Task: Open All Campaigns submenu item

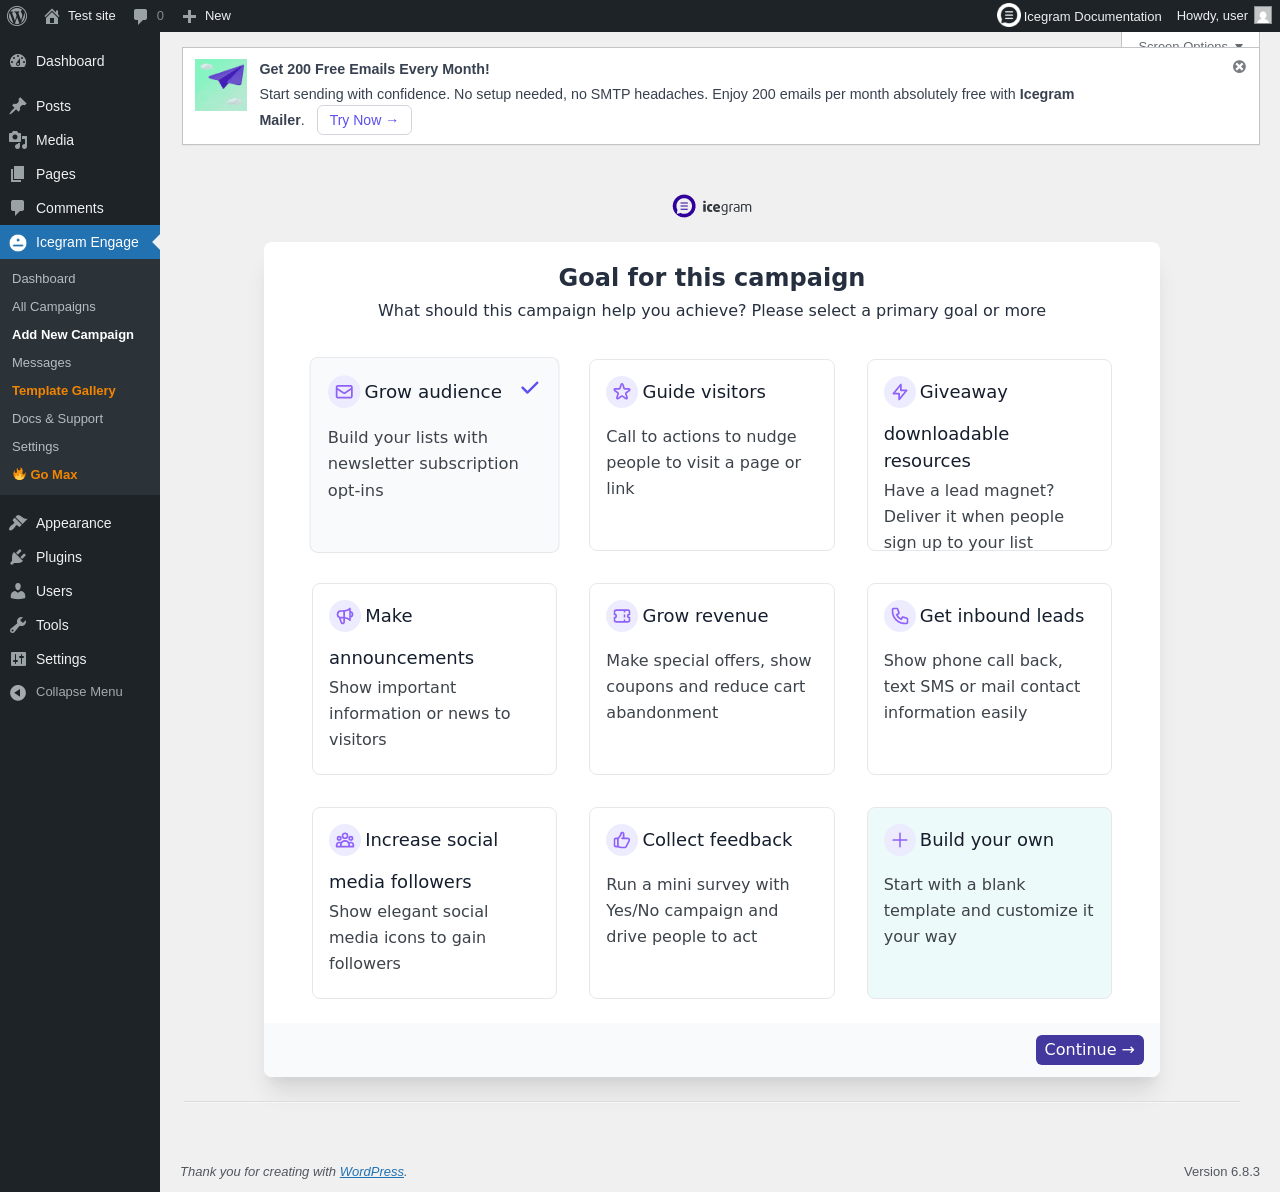Action: (x=54, y=307)
